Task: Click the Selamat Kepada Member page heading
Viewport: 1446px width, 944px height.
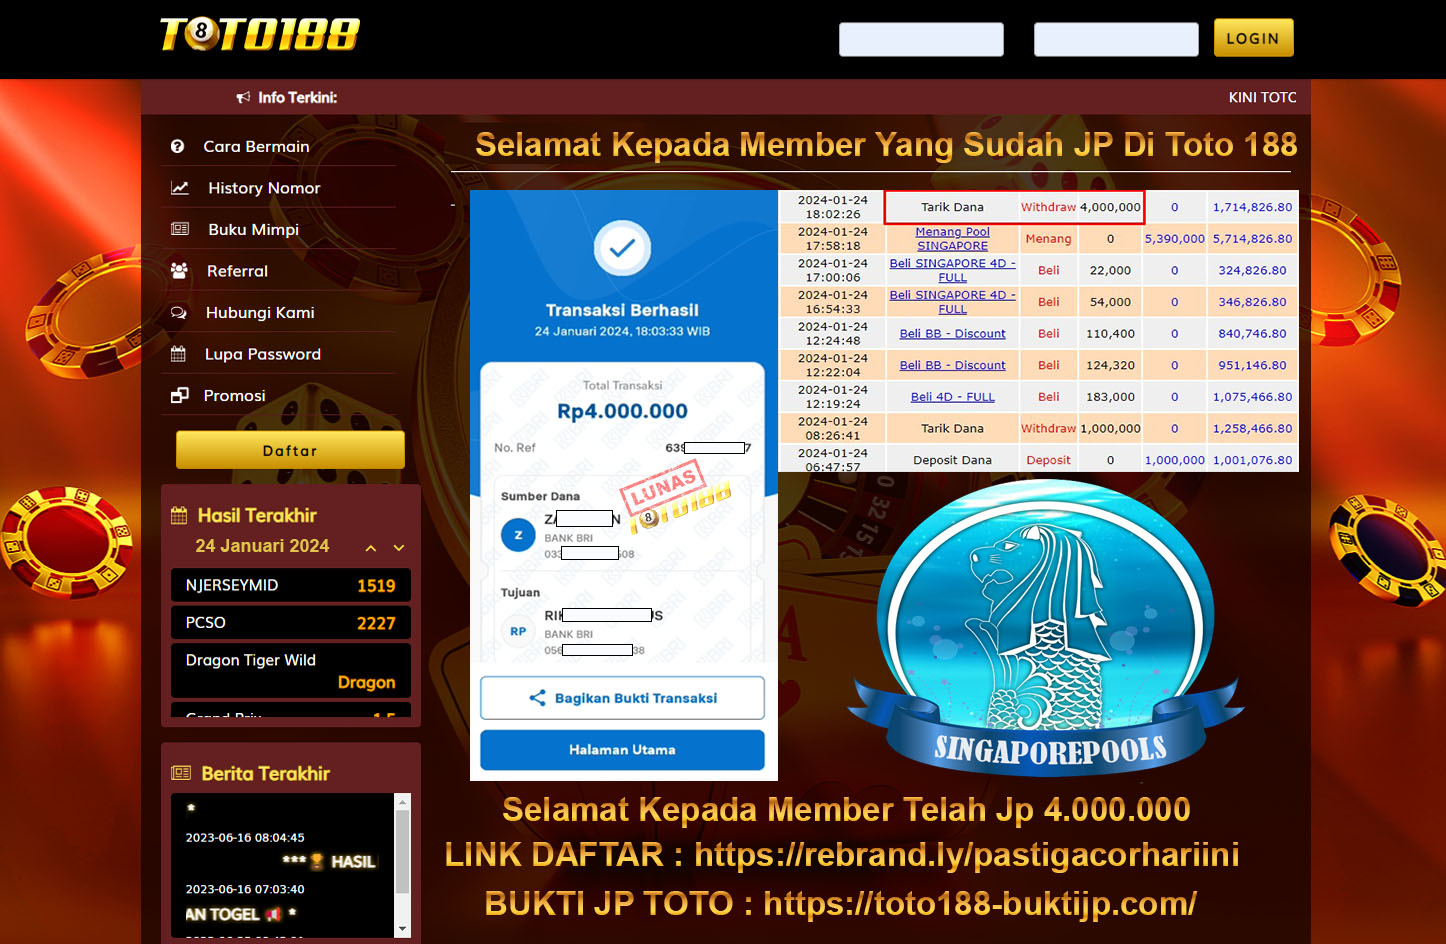Action: pyautogui.click(x=885, y=145)
